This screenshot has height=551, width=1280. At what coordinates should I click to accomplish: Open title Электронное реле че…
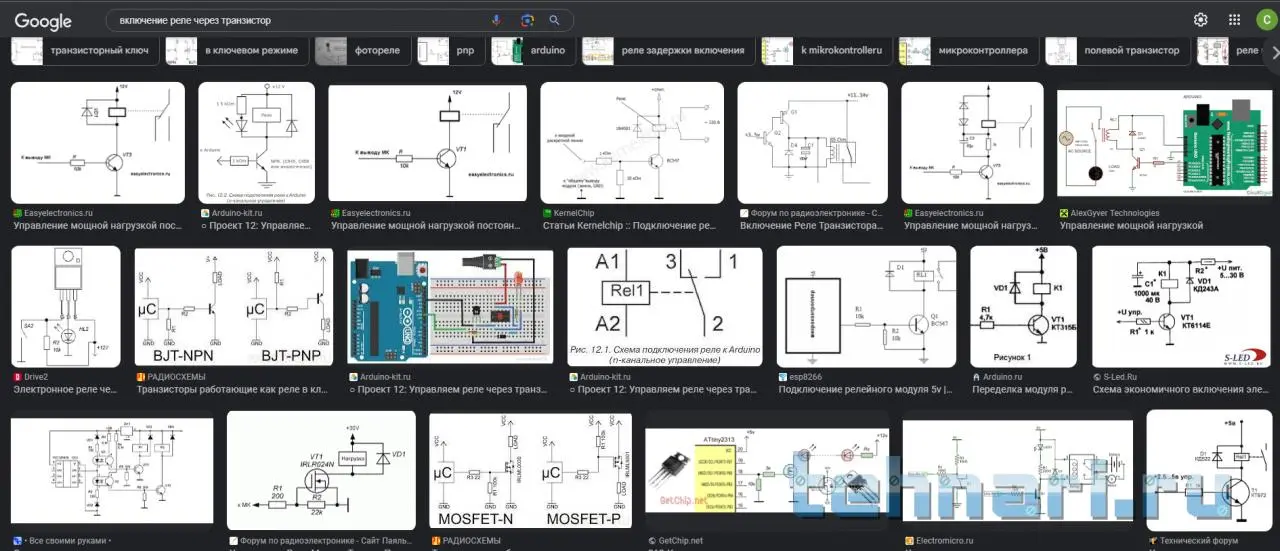[x=65, y=390]
